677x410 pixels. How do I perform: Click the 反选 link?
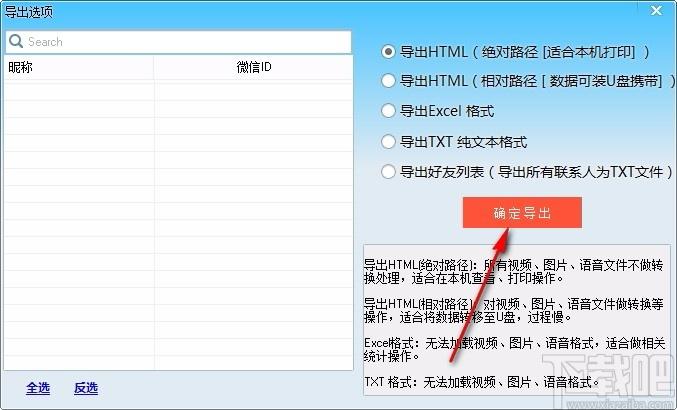click(x=86, y=388)
